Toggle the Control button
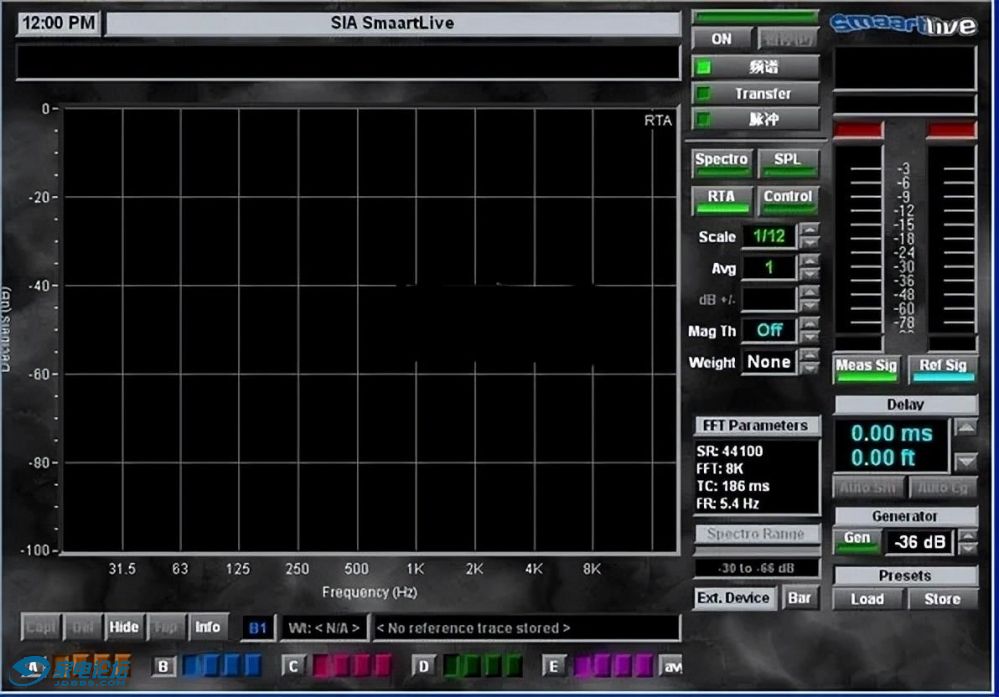The width and height of the screenshot is (999, 697). pyautogui.click(x=788, y=199)
